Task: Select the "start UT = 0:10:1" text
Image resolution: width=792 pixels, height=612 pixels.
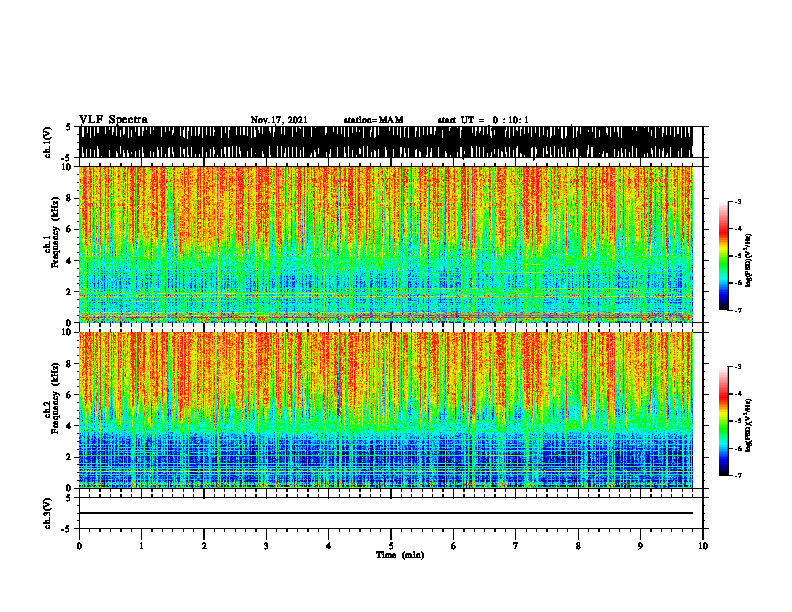Action: [x=483, y=120]
